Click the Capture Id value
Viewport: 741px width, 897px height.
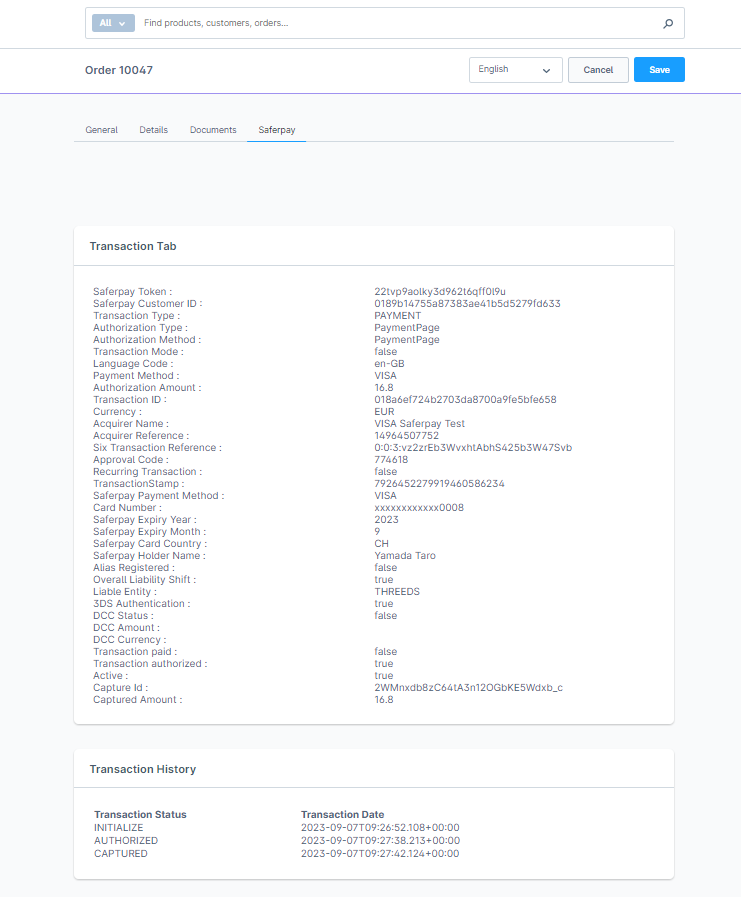(x=468, y=688)
